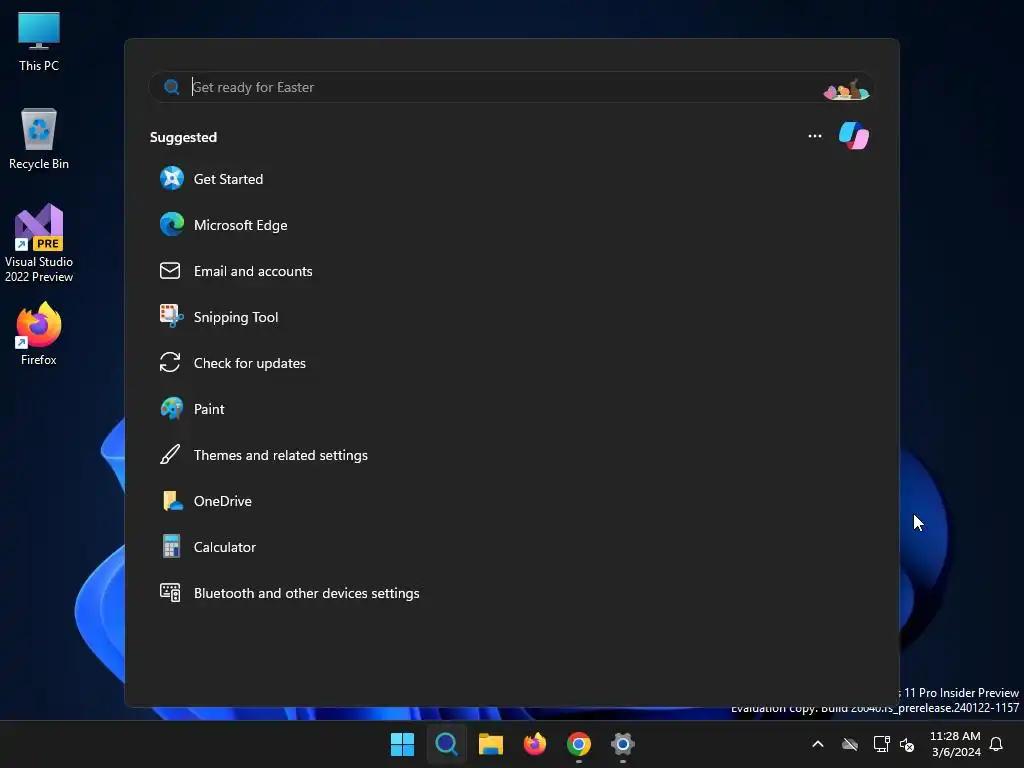Select the Firefox desktop shortcut
Image resolution: width=1024 pixels, height=768 pixels.
39,334
